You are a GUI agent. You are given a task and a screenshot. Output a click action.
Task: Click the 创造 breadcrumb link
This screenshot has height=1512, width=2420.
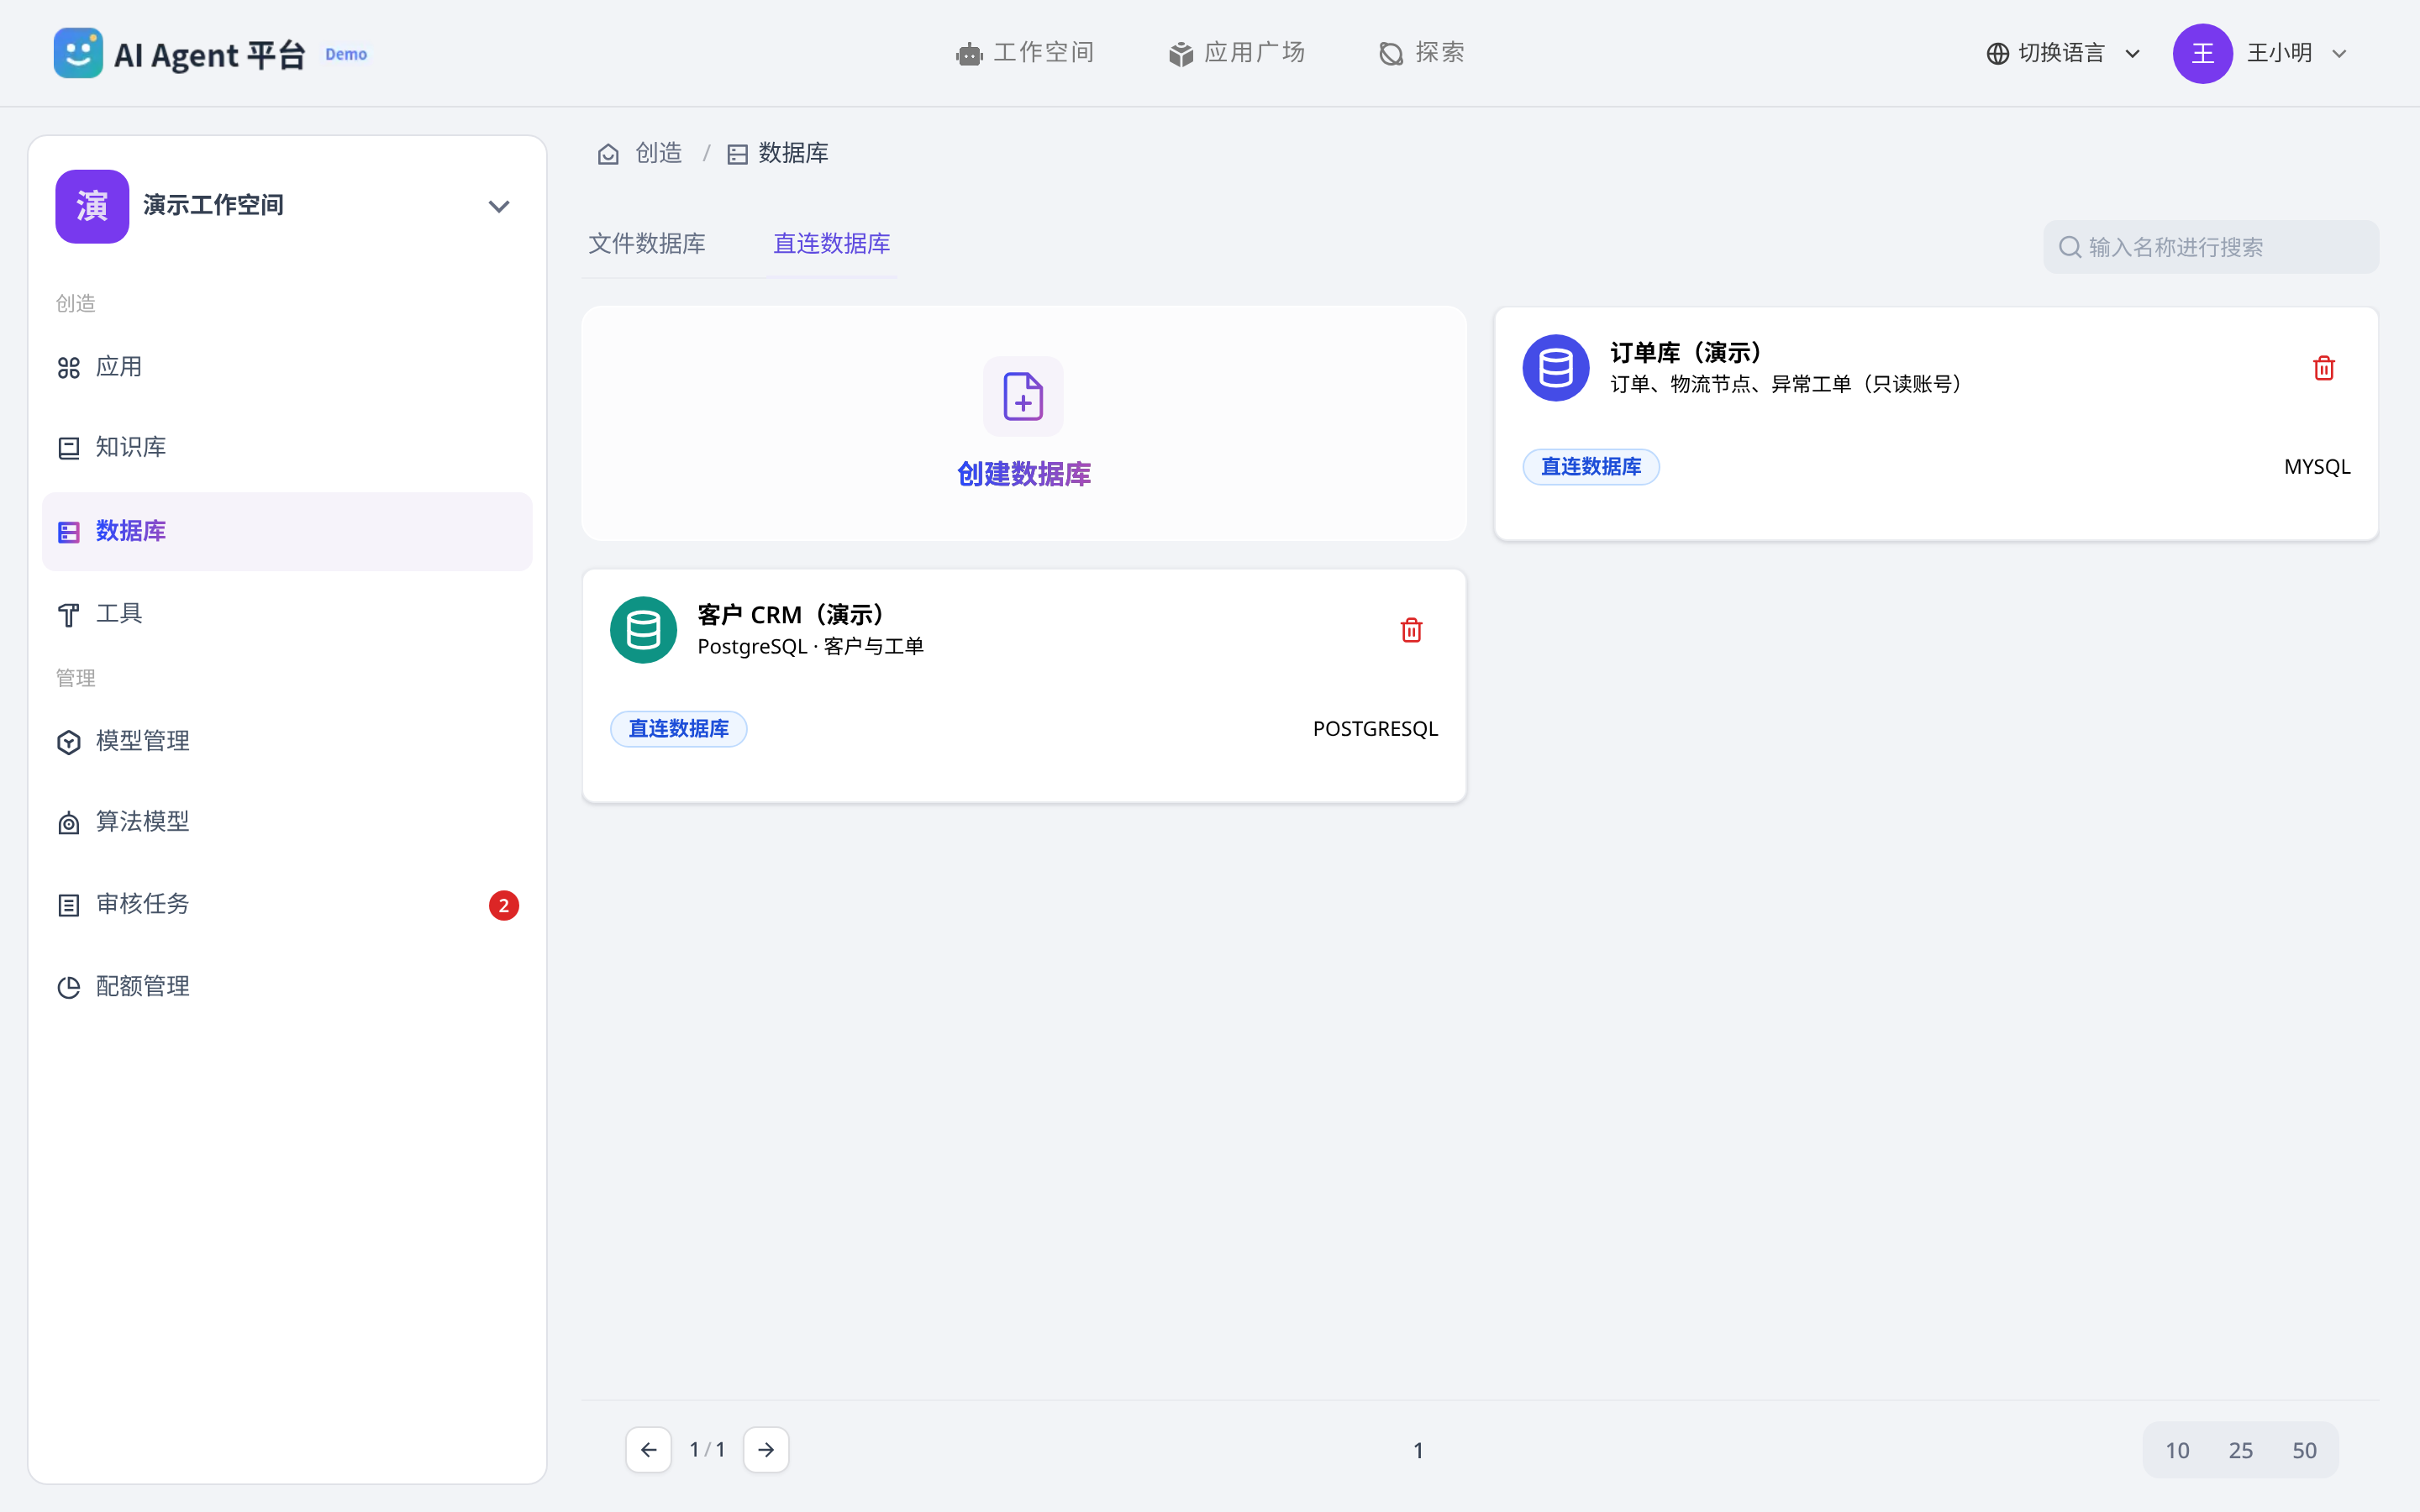coord(658,153)
